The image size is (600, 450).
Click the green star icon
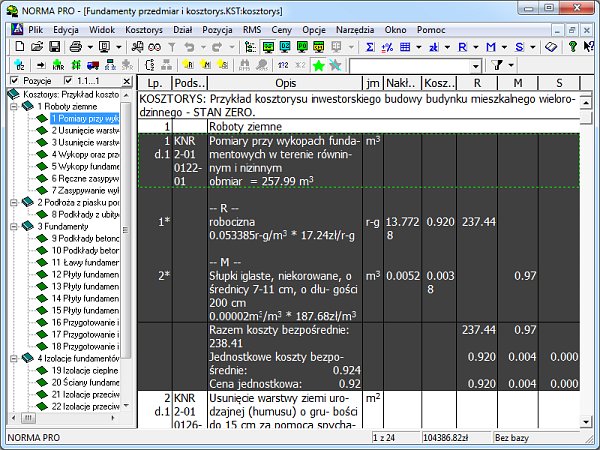(318, 65)
